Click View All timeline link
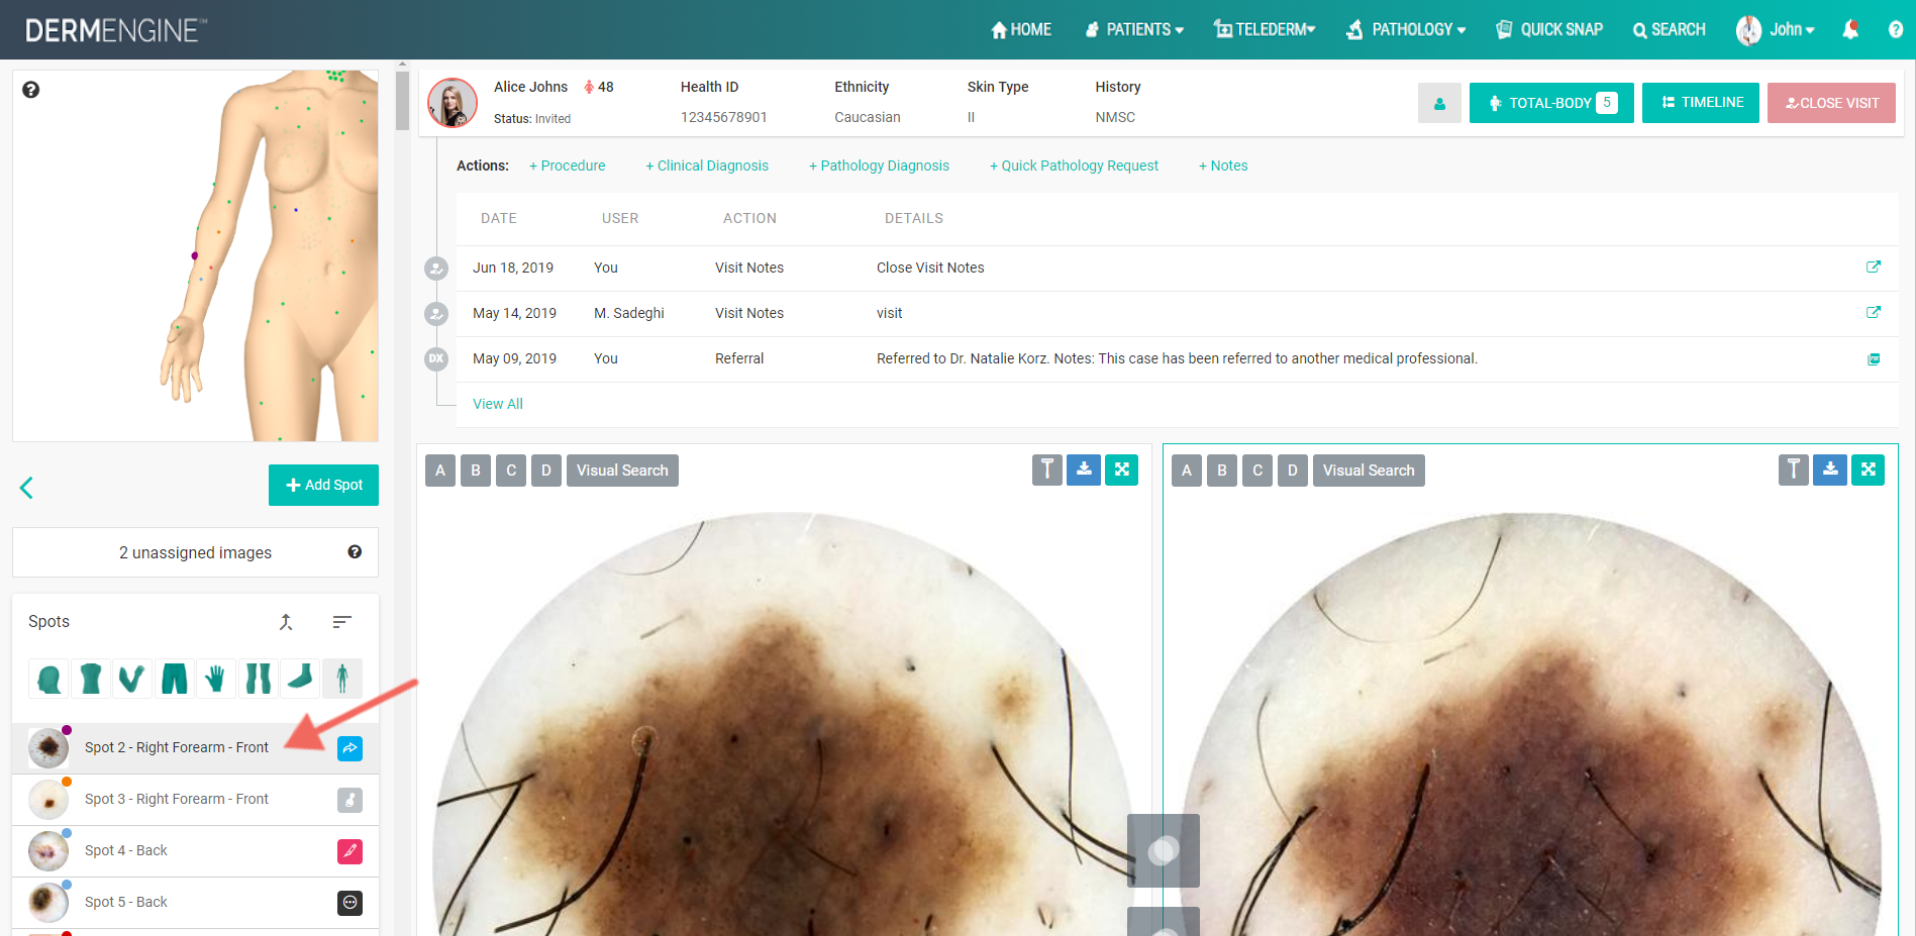 497,404
